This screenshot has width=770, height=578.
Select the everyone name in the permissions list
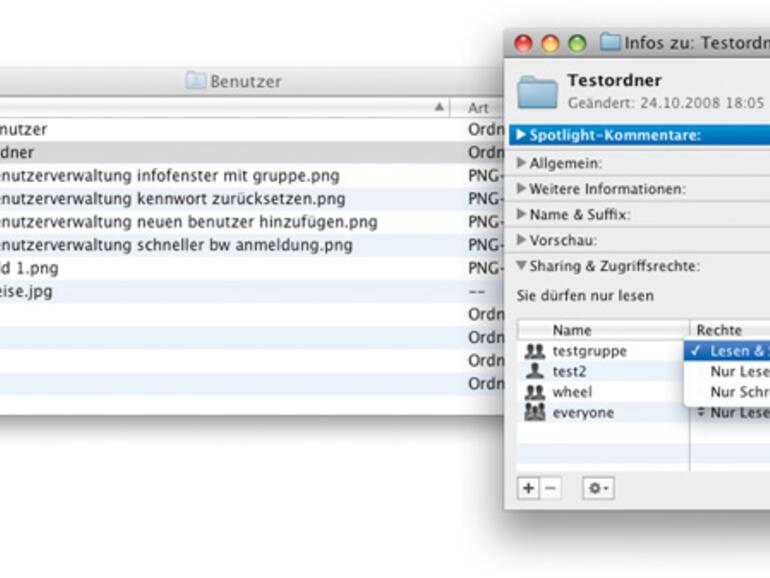[x=583, y=413]
